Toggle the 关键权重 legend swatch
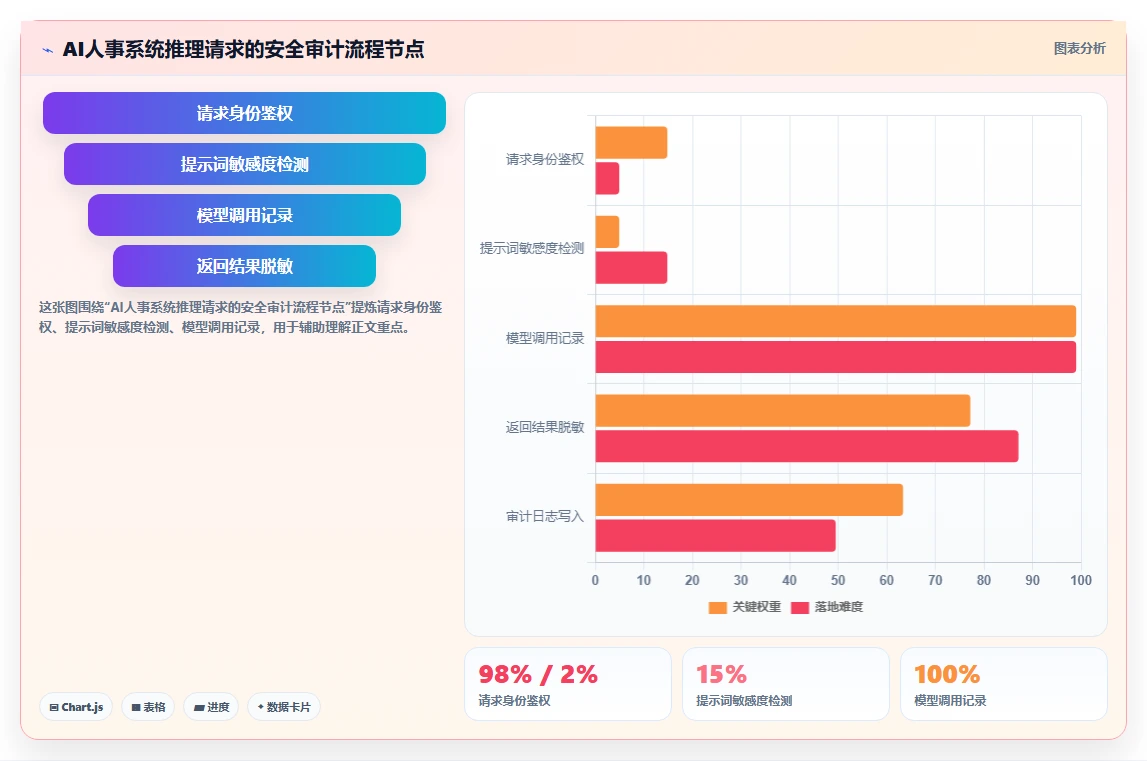Screen dimensions: 1147x761 point(718,607)
